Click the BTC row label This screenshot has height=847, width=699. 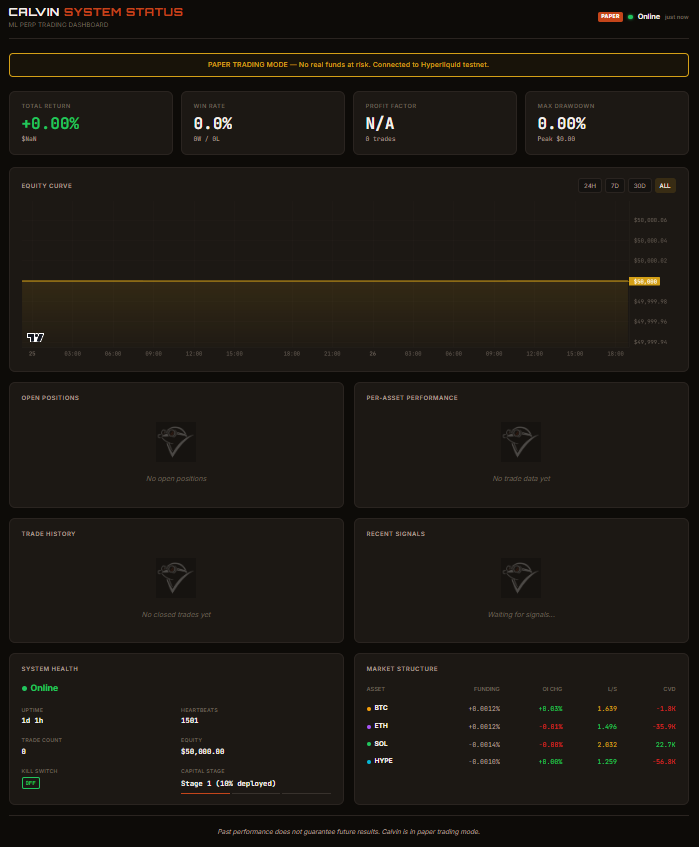(x=381, y=708)
